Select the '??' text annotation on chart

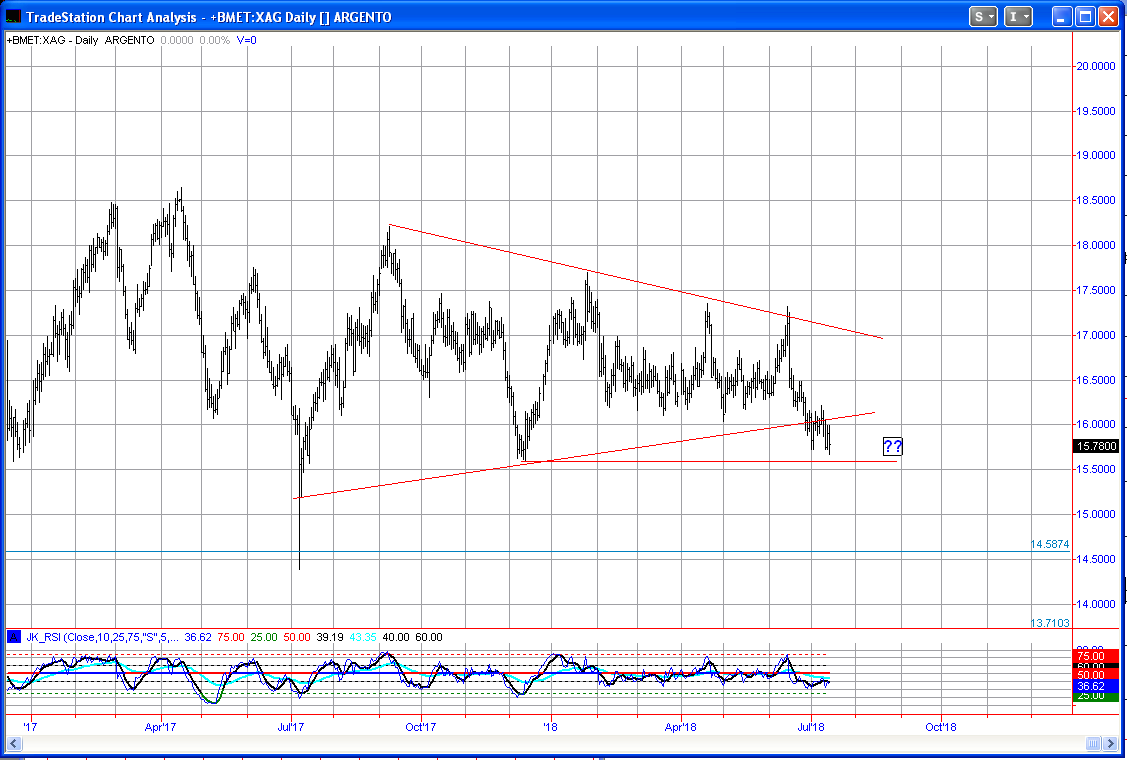coord(892,446)
